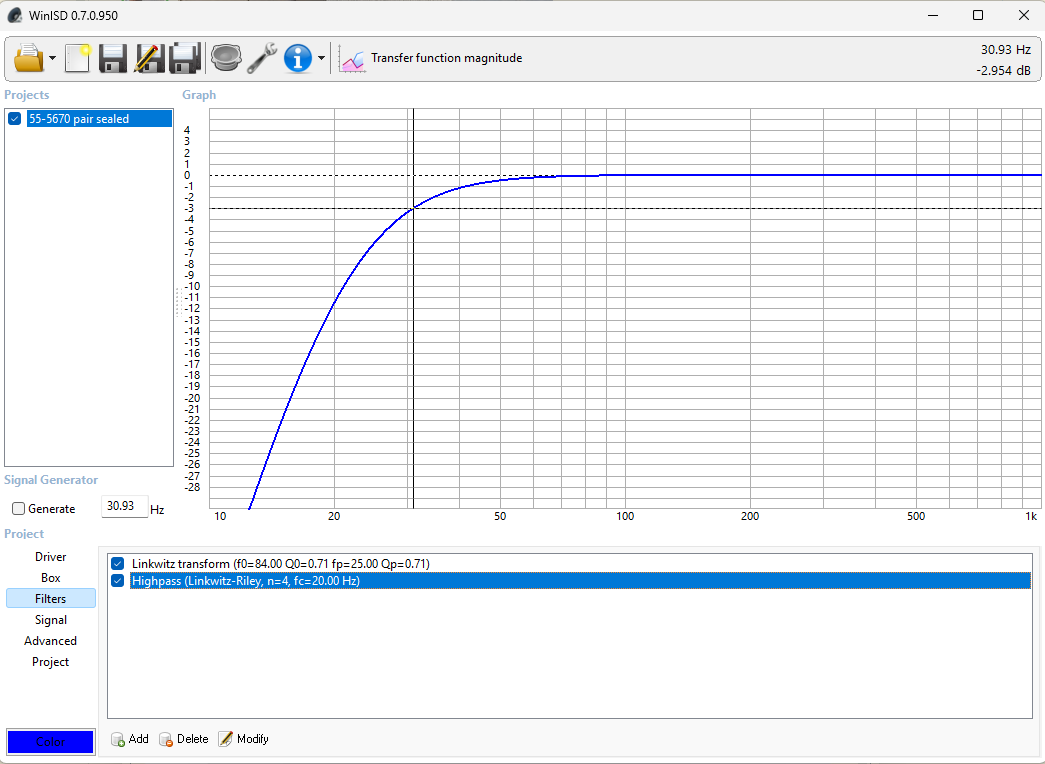The height and width of the screenshot is (764, 1045).
Task: Expand the dropdown arrow beside the open folder
Action: 52,59
